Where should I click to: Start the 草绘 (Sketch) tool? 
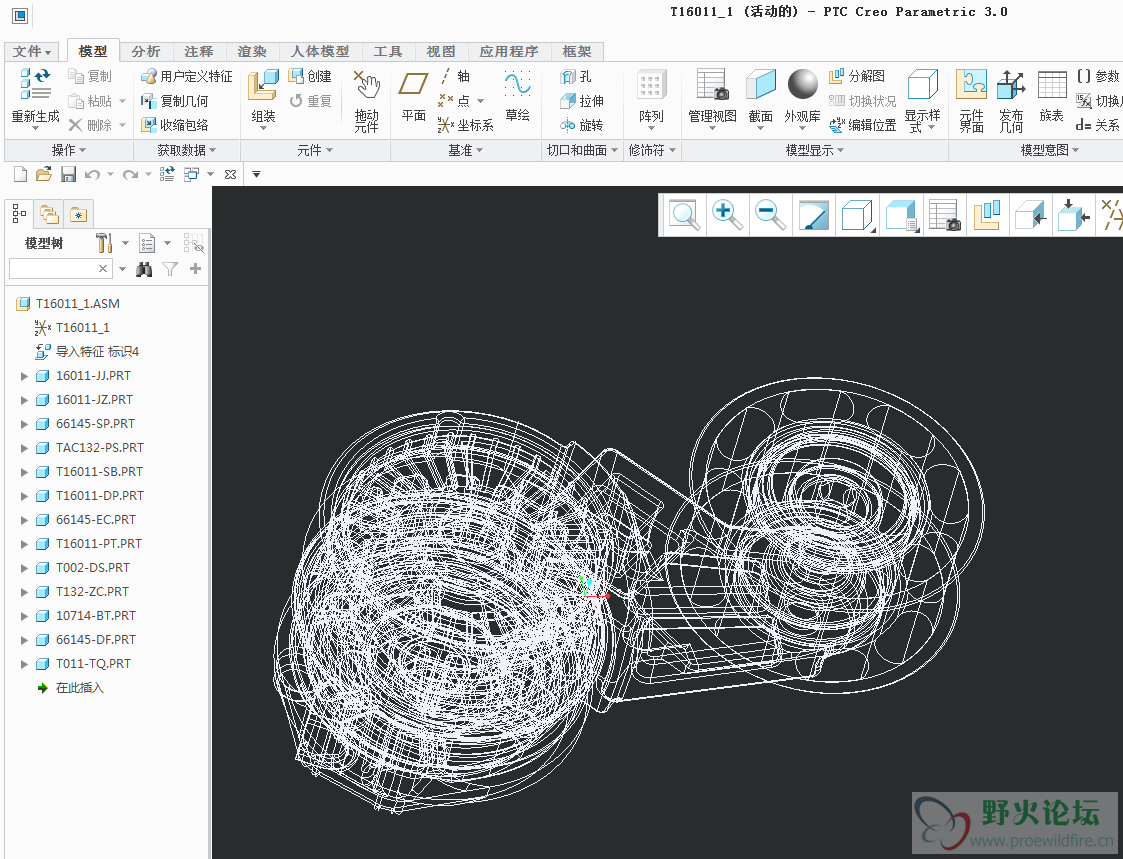[x=517, y=96]
